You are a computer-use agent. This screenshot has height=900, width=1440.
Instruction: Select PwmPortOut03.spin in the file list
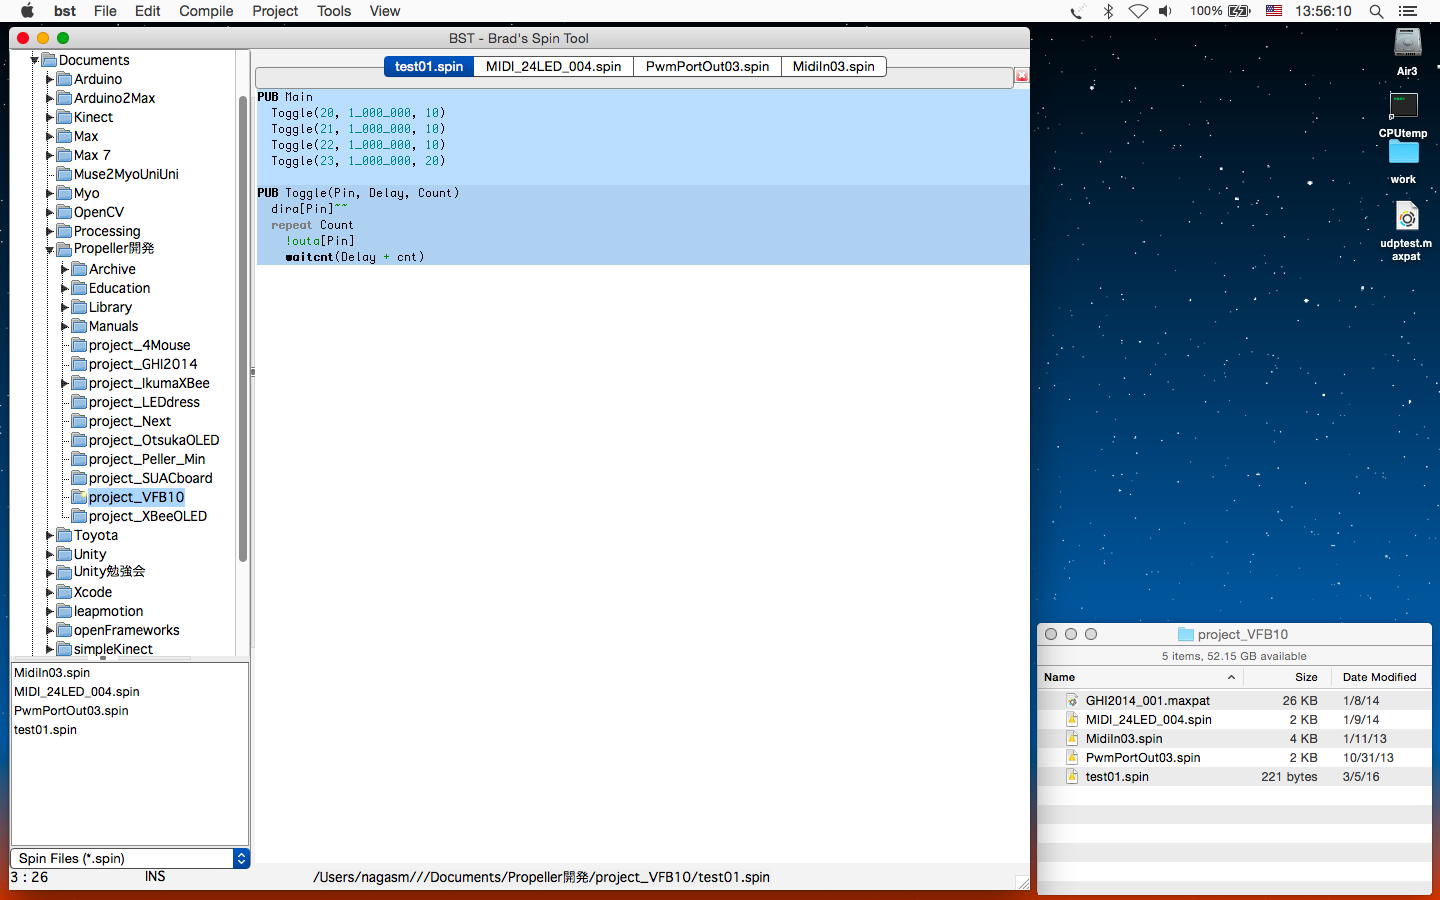tap(71, 710)
